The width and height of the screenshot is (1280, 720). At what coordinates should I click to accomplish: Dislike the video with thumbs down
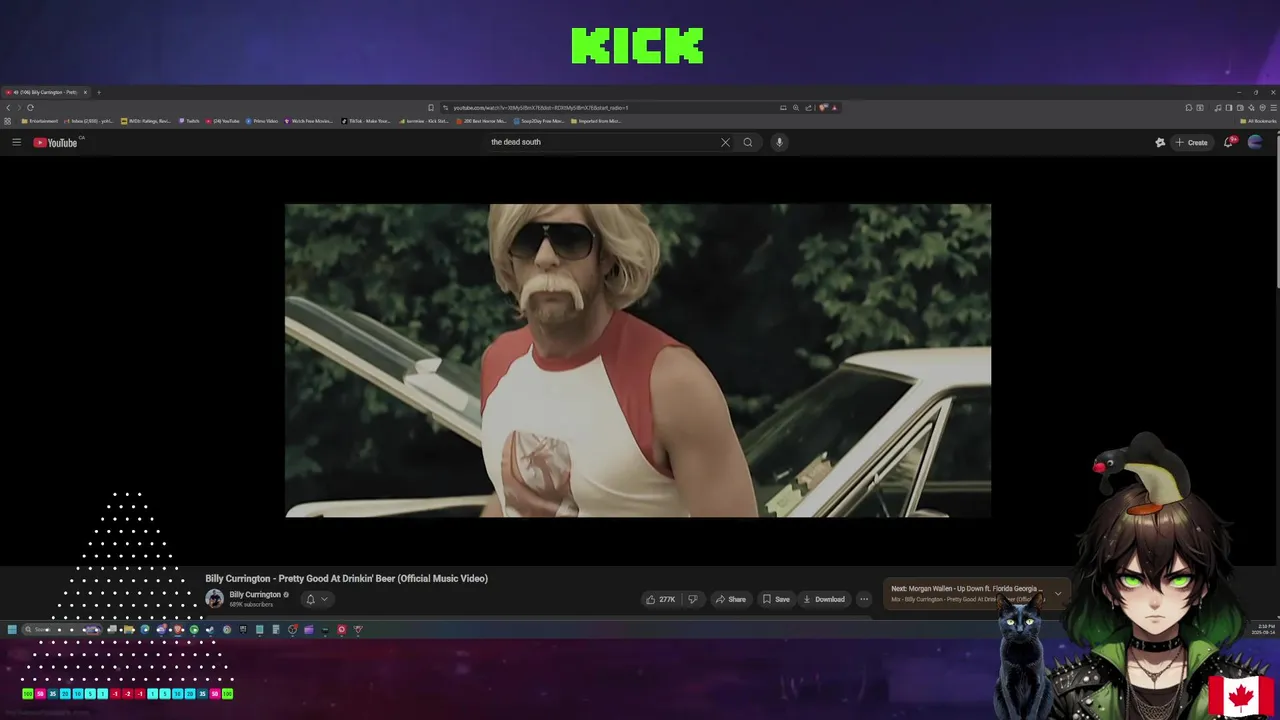coord(692,599)
